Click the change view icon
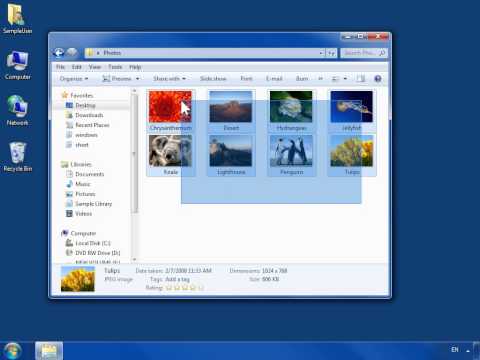Screen dimensions: 480x360 (x=335, y=79)
